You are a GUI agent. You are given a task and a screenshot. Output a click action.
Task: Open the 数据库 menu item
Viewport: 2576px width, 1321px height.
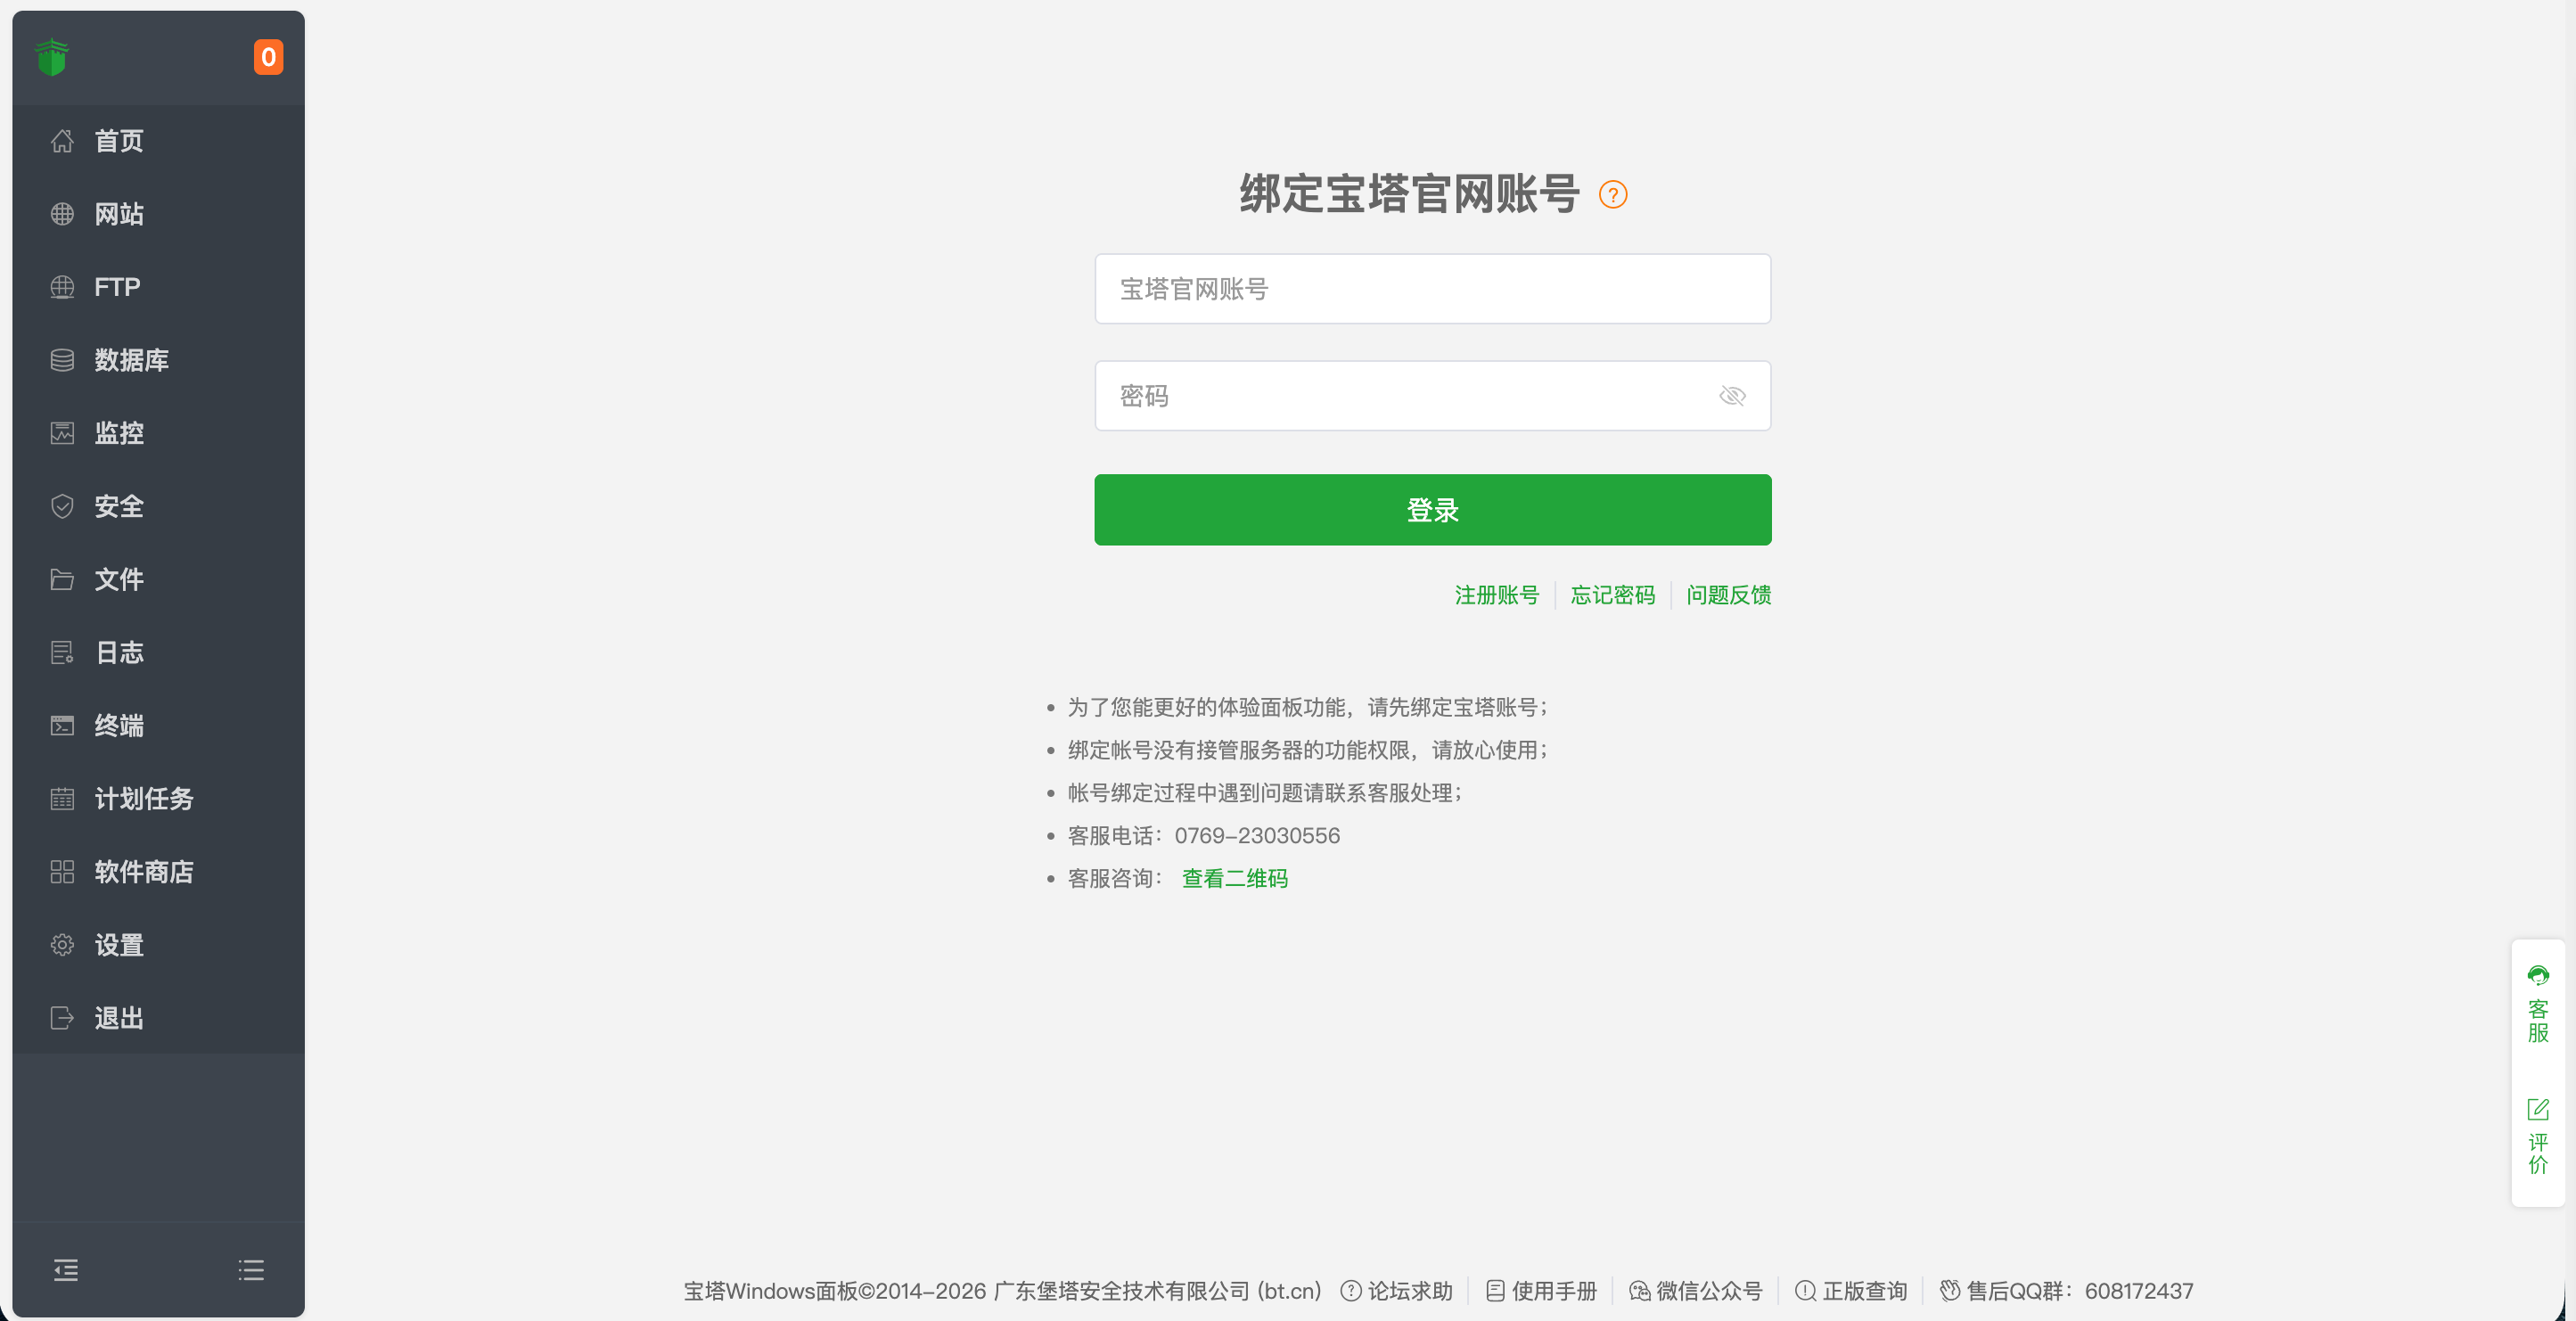(158, 360)
